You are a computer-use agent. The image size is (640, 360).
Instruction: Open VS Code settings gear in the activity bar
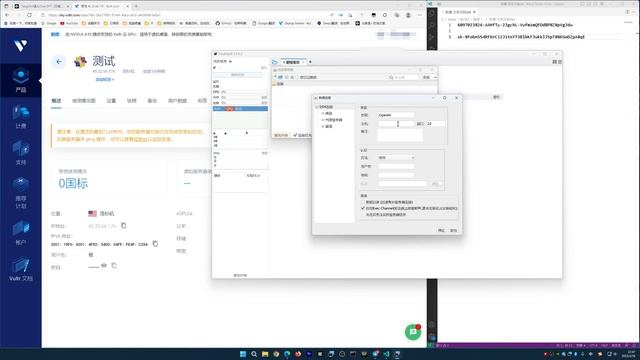[432, 337]
